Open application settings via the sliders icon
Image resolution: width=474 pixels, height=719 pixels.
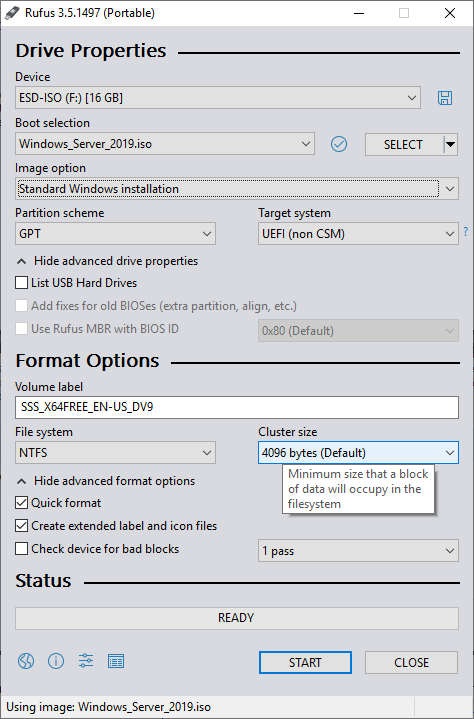86,661
